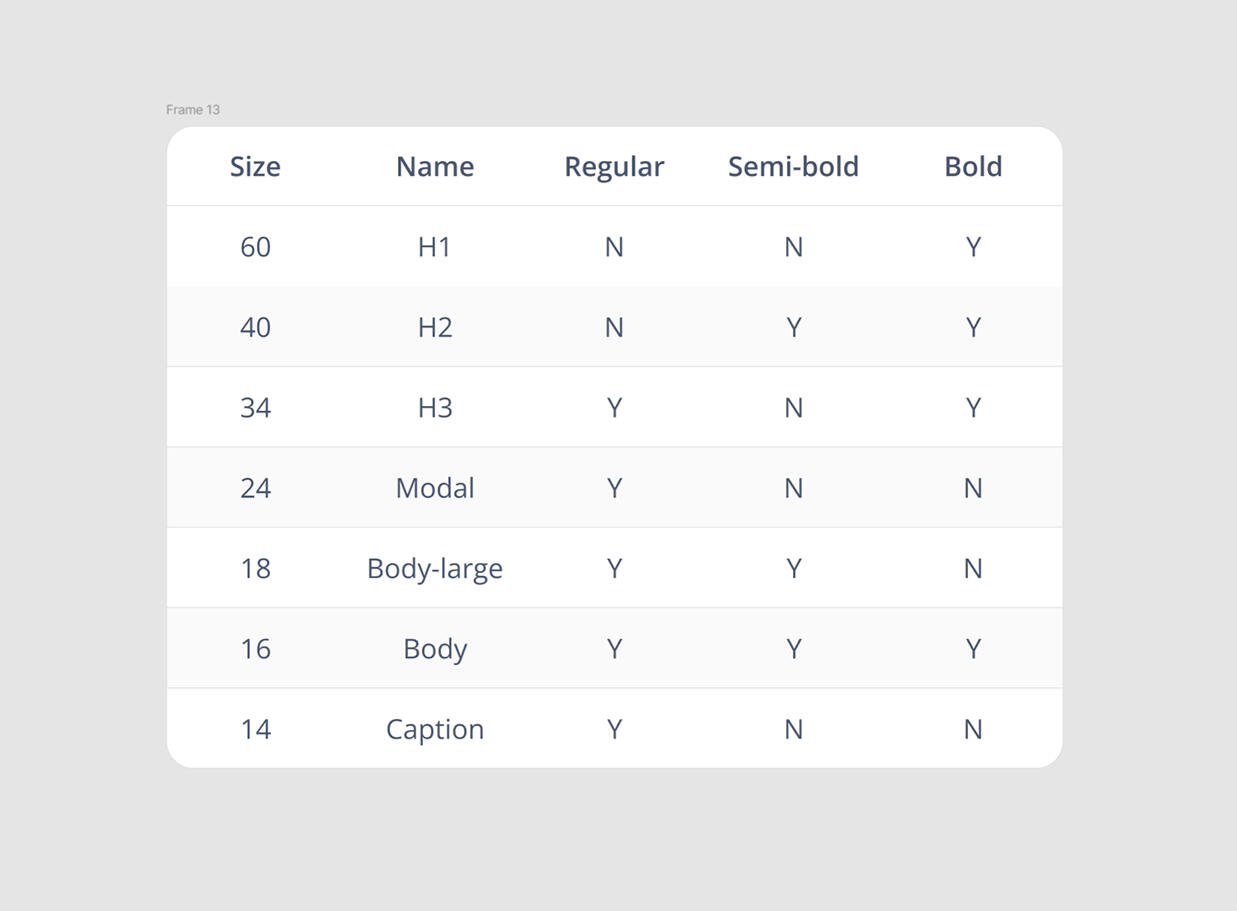
Task: Click the Bold column header
Action: [973, 167]
